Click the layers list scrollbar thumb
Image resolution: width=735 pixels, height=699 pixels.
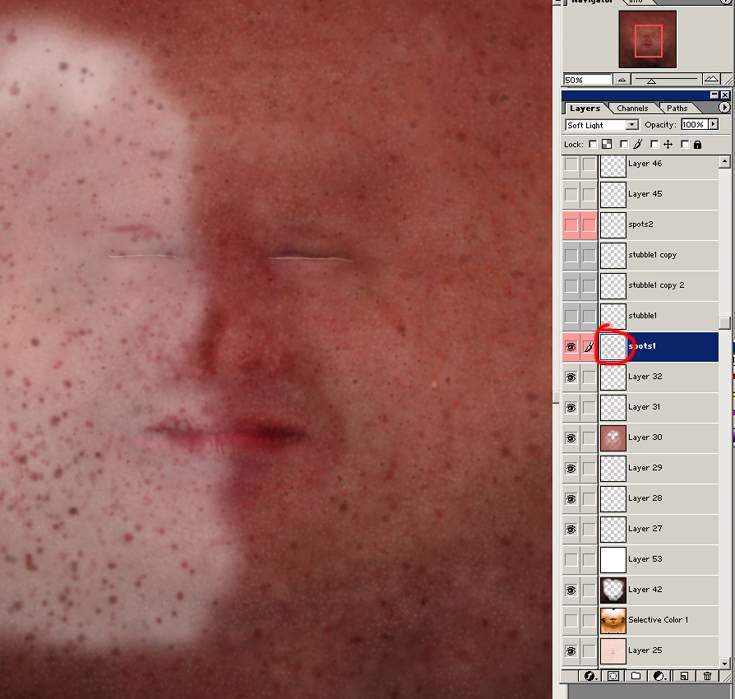(725, 323)
